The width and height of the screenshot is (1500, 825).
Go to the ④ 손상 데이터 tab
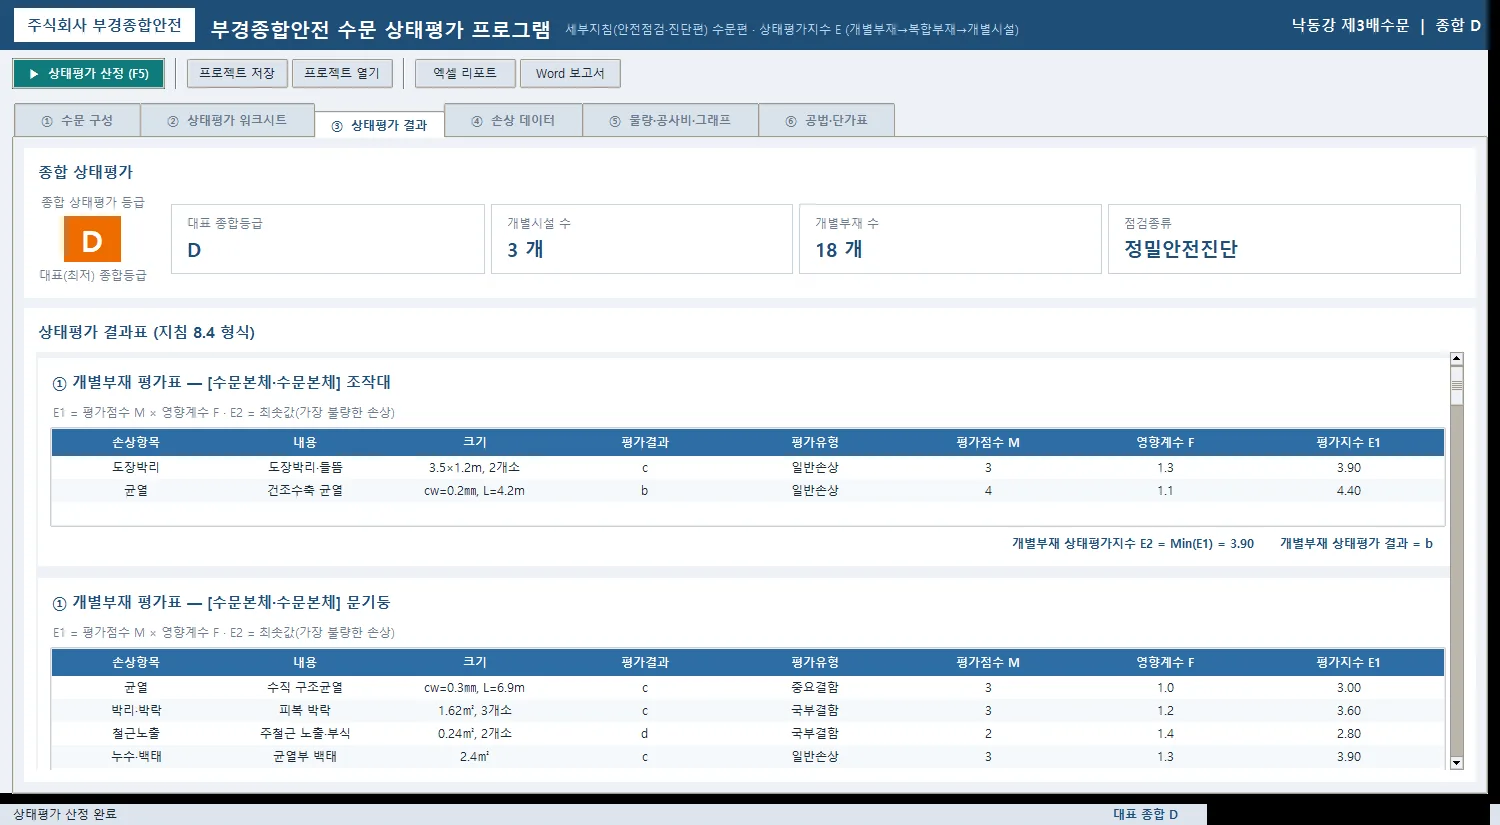click(513, 120)
